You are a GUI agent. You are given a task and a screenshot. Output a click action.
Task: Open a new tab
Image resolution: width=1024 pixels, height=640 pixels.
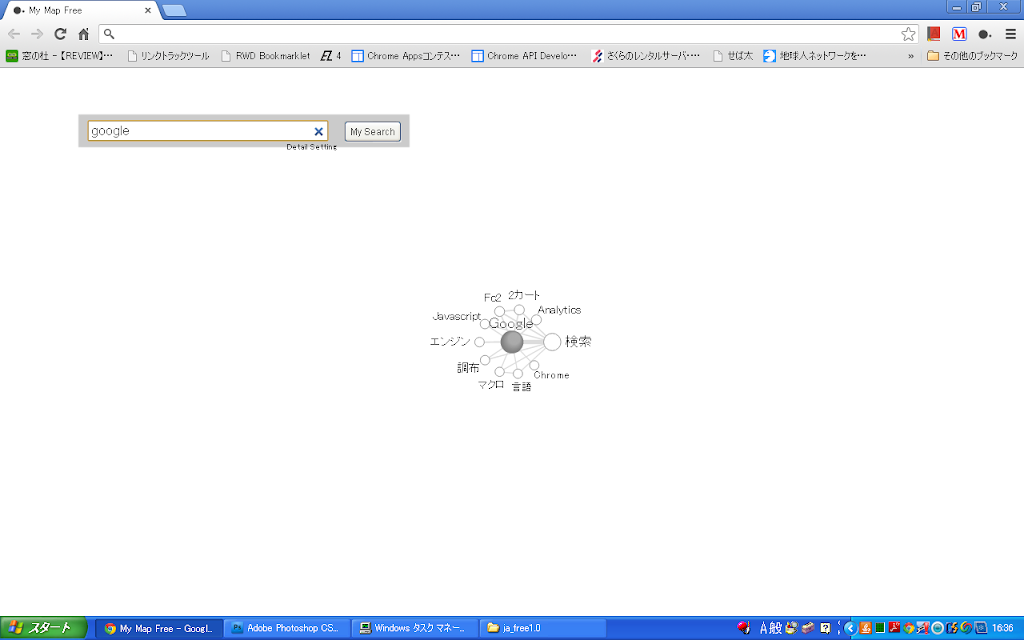pyautogui.click(x=174, y=10)
